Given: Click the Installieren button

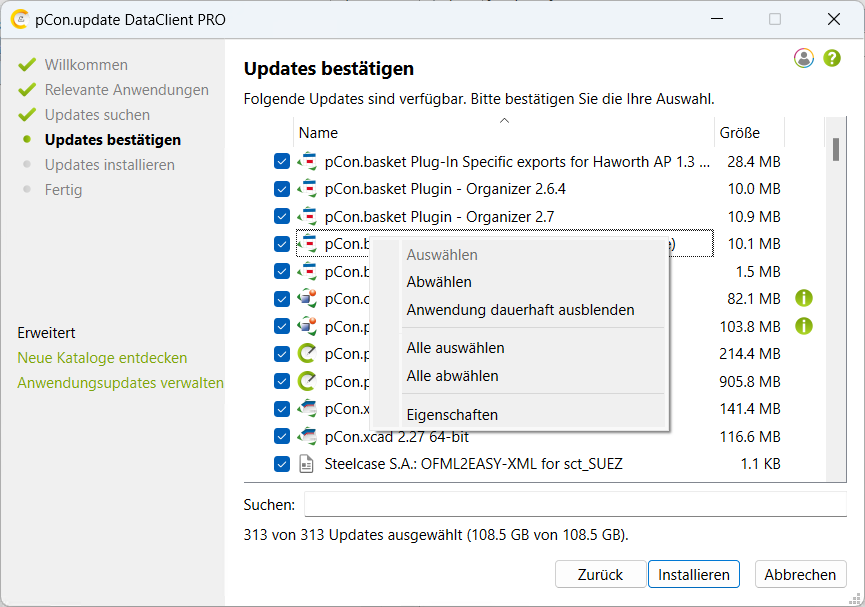Looking at the screenshot, I should pos(693,574).
